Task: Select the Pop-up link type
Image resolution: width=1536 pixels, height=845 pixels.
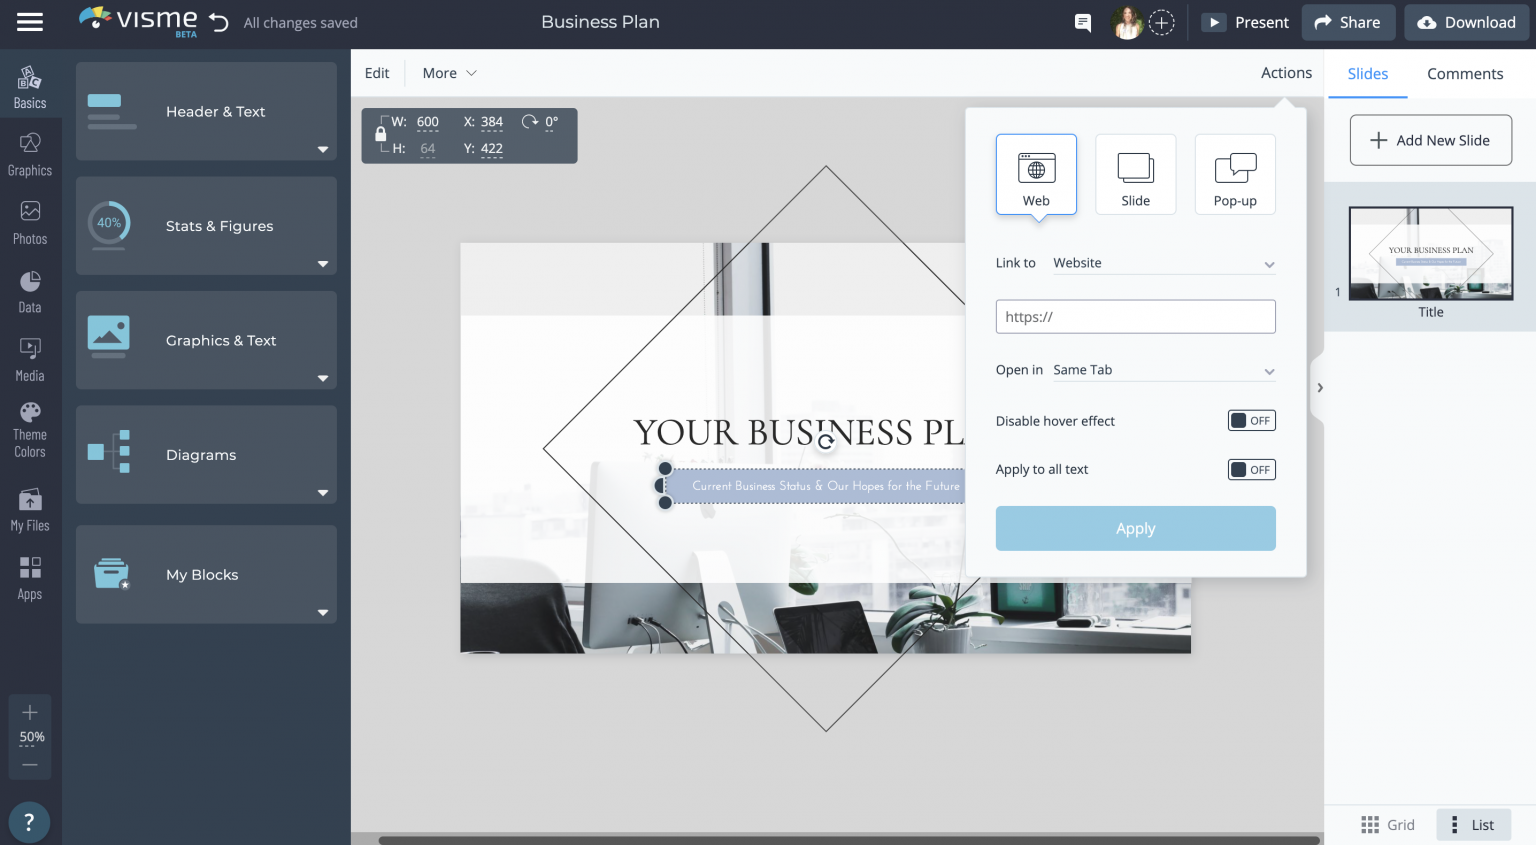Action: point(1235,174)
